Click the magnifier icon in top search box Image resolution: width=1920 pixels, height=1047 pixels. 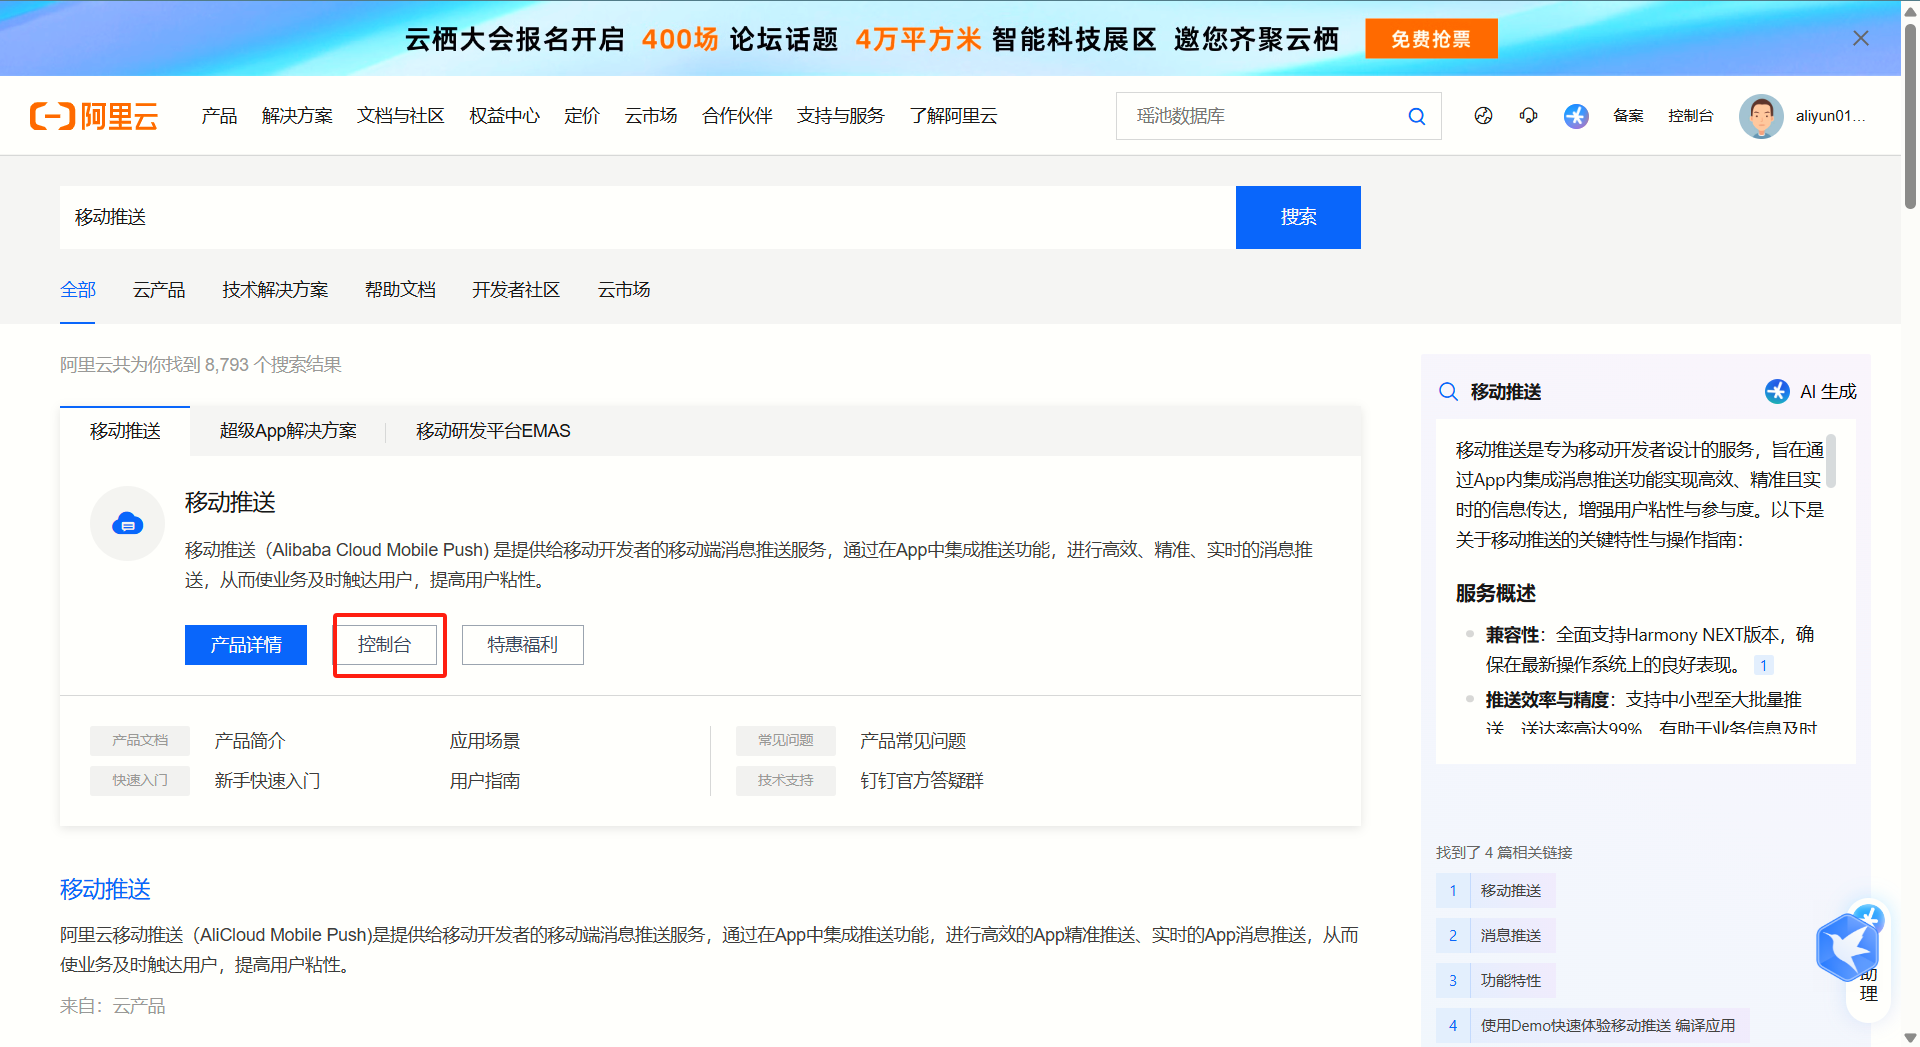(1416, 116)
